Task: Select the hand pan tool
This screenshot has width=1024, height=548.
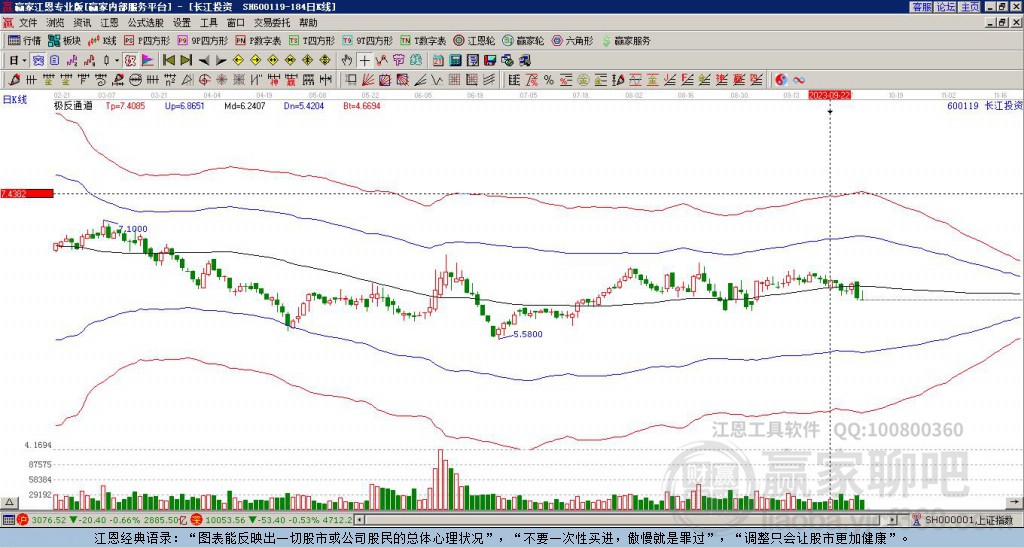Action: point(347,60)
